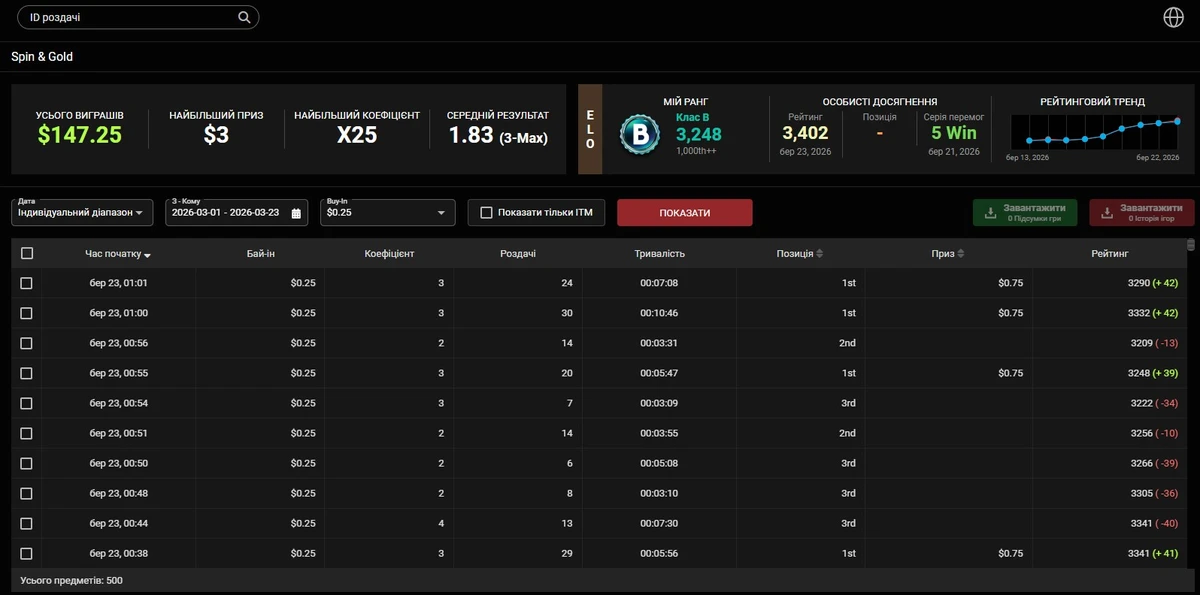Open the date range type dropdown

(81, 212)
